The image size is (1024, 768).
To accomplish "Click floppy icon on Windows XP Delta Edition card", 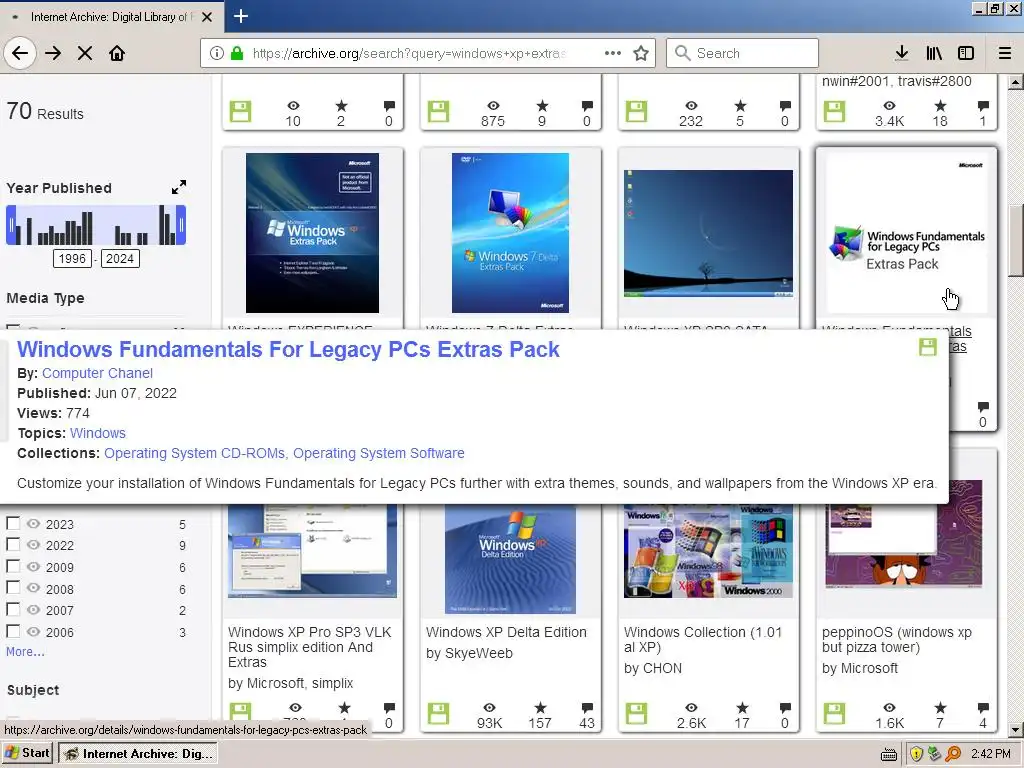I will pos(438,714).
